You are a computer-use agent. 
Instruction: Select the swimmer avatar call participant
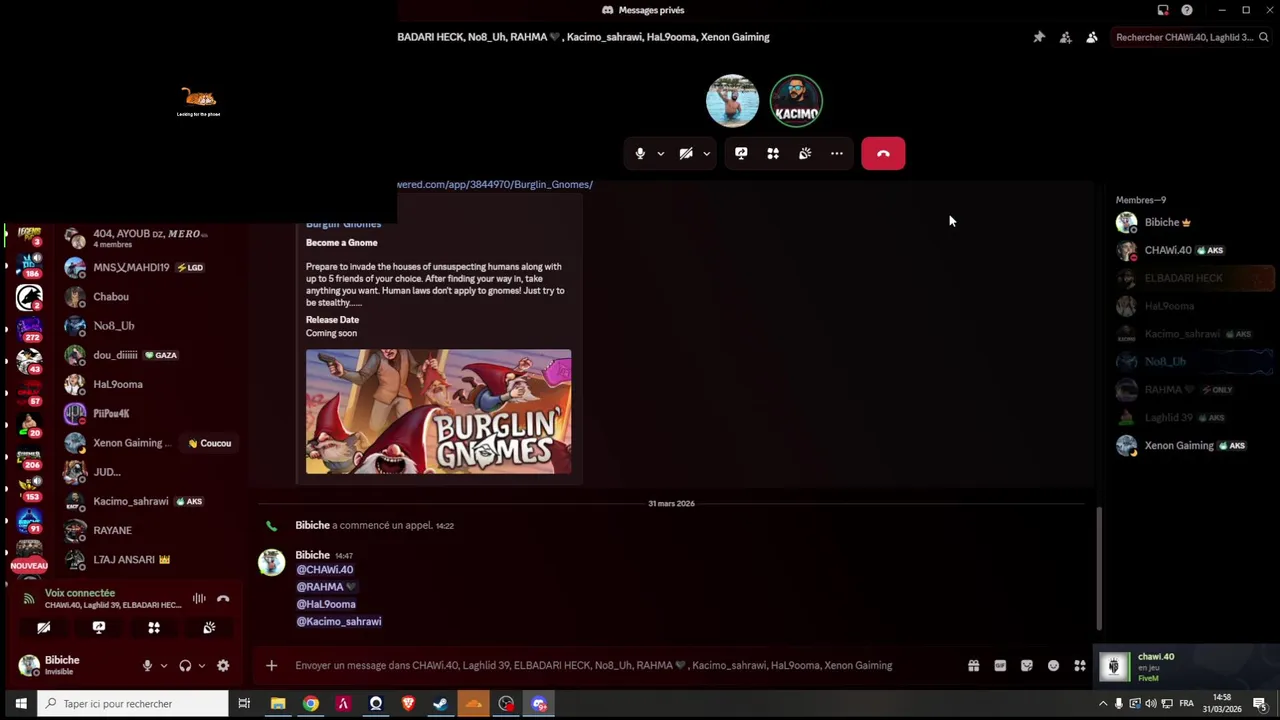(x=732, y=101)
